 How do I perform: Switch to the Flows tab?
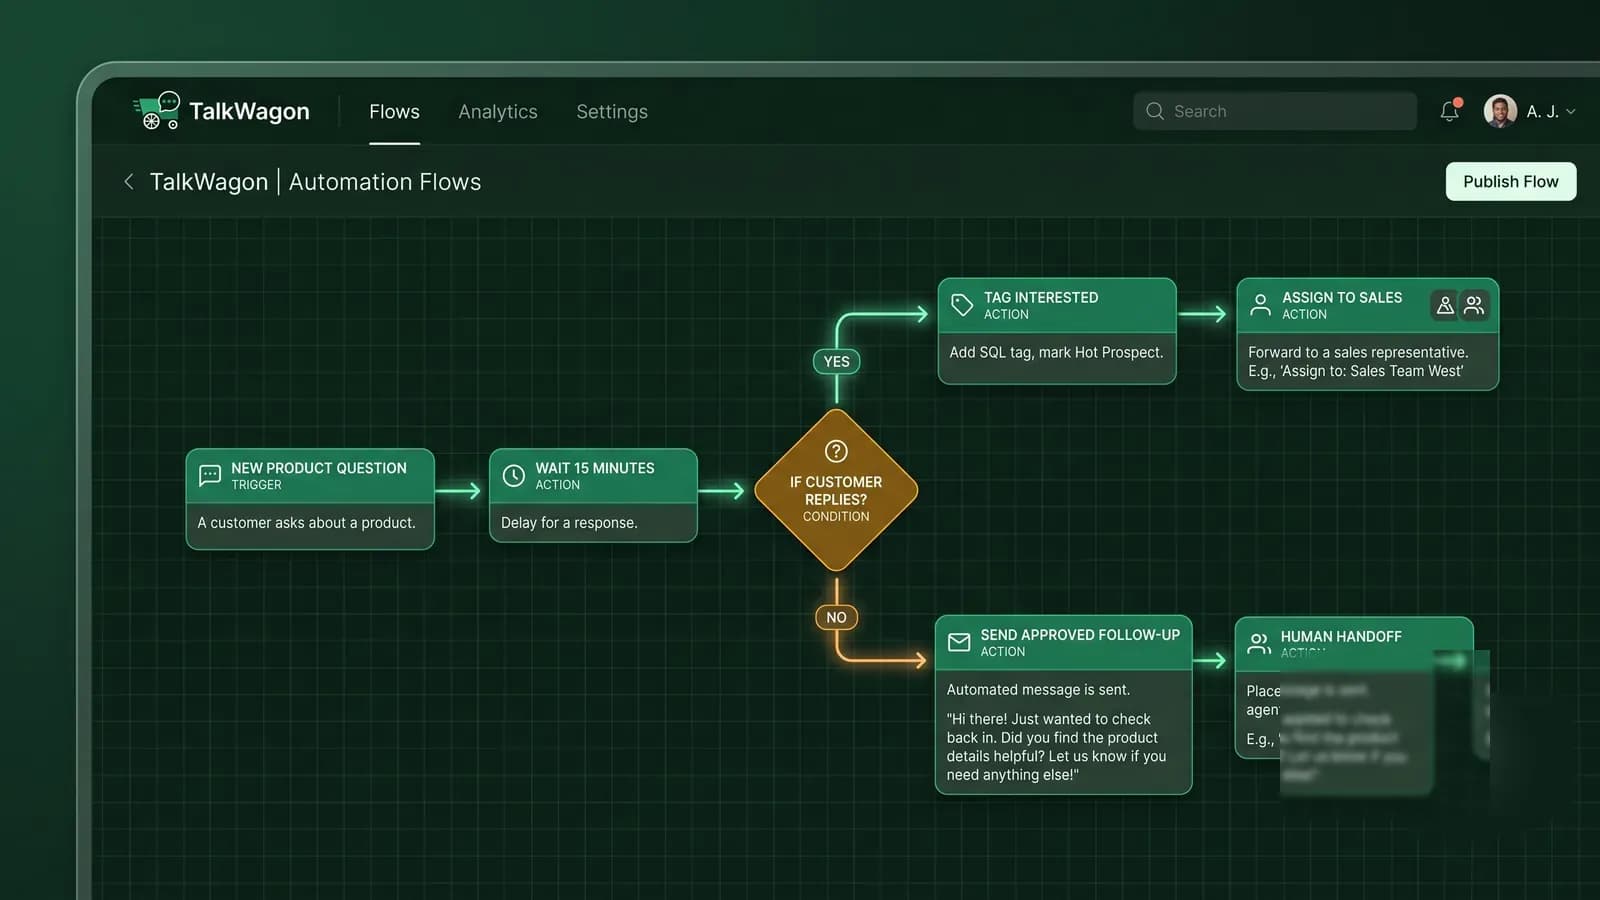394,112
